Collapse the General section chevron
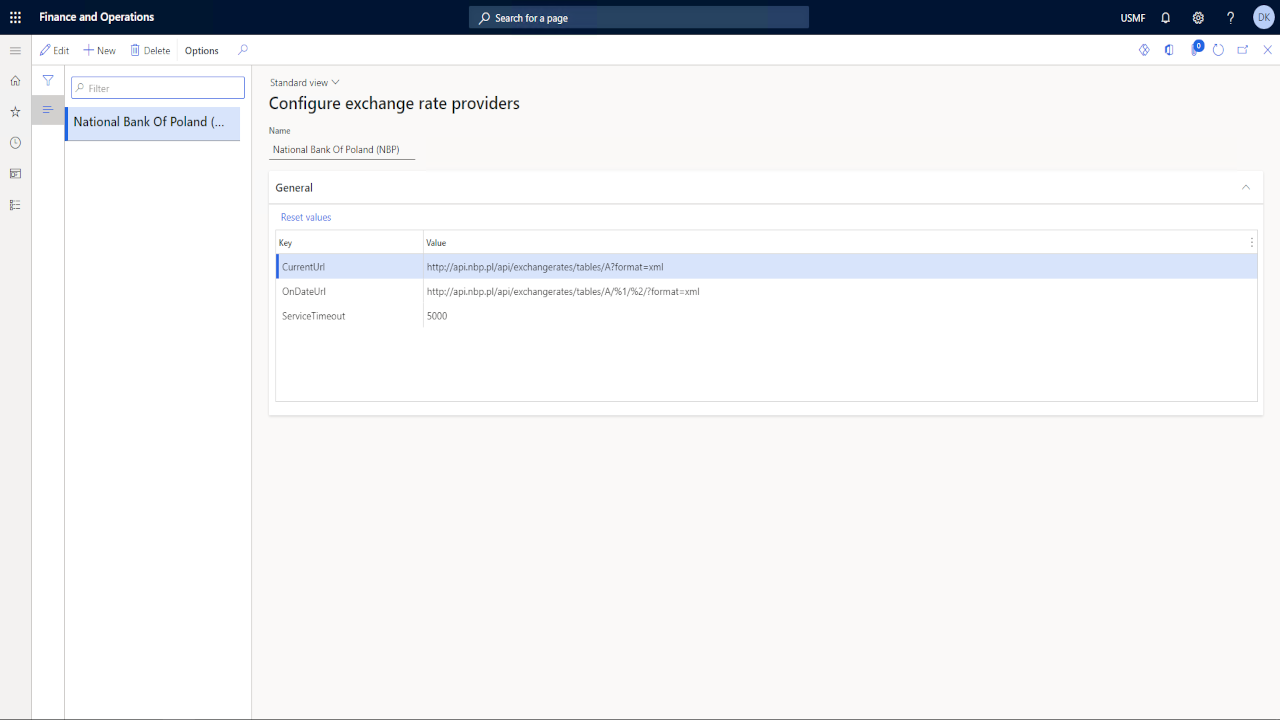Screen dimensions: 1280x720 coord(1246,187)
